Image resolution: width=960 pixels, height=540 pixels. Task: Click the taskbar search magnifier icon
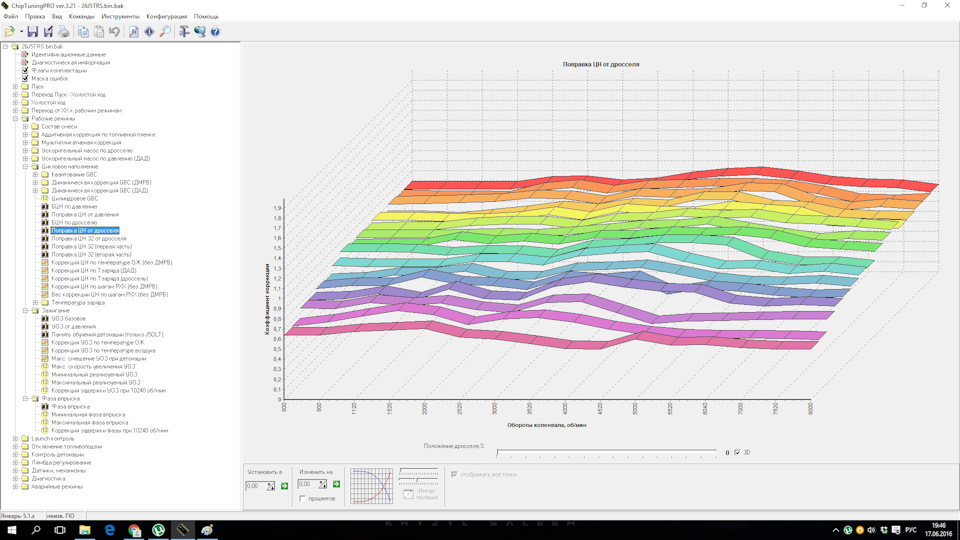pyautogui.click(x=36, y=530)
